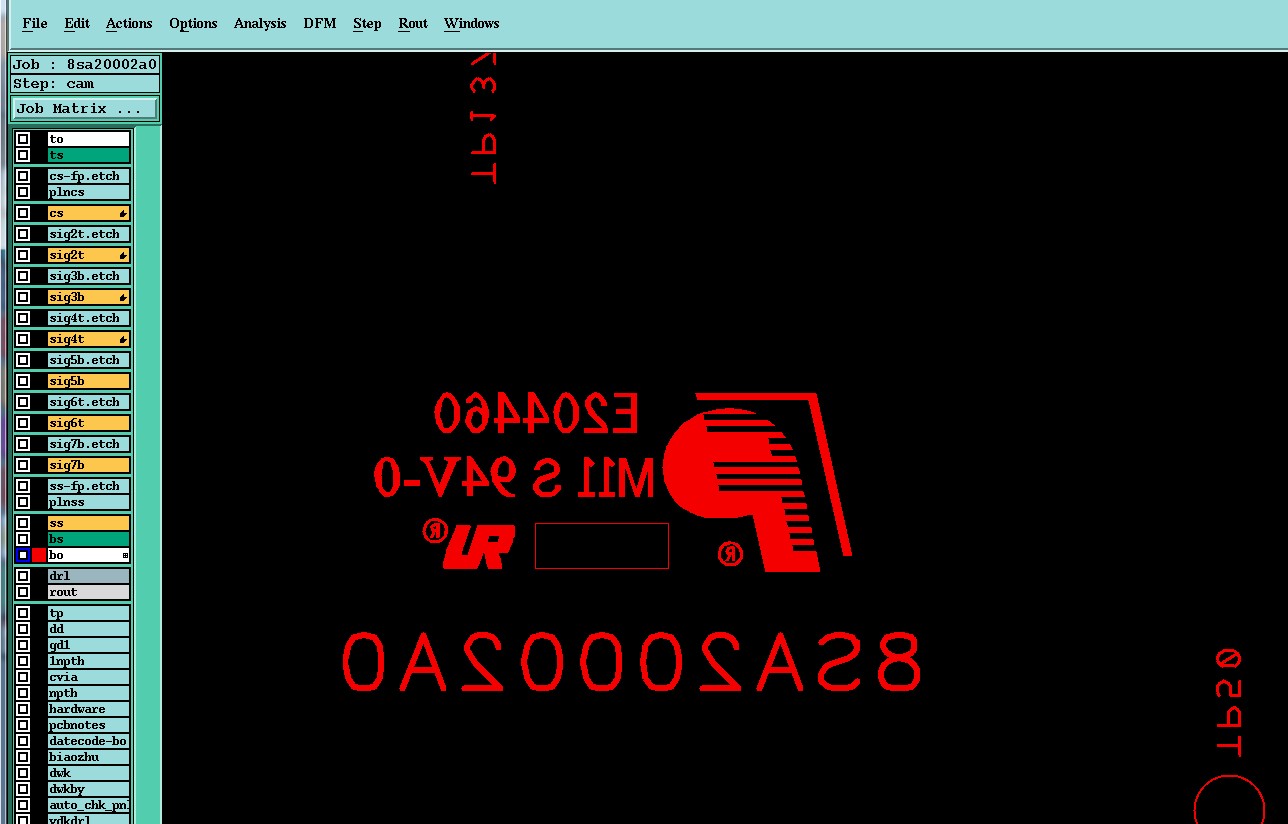Toggle the checkbox for layer to
Viewport: 1288px width, 824px height.
[x=23, y=139]
